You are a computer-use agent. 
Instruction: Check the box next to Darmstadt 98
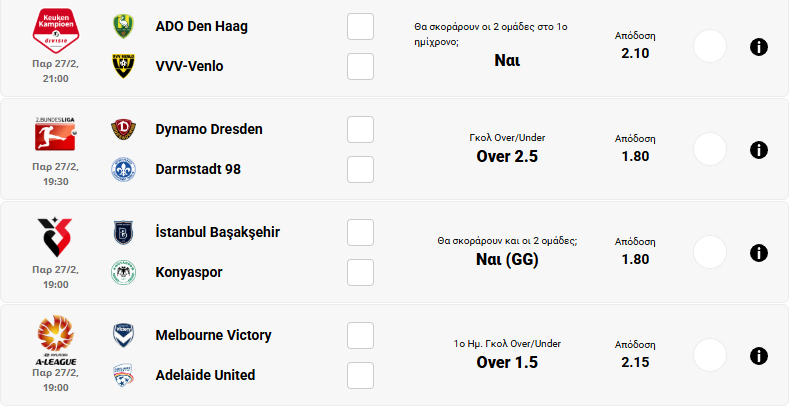coord(360,170)
